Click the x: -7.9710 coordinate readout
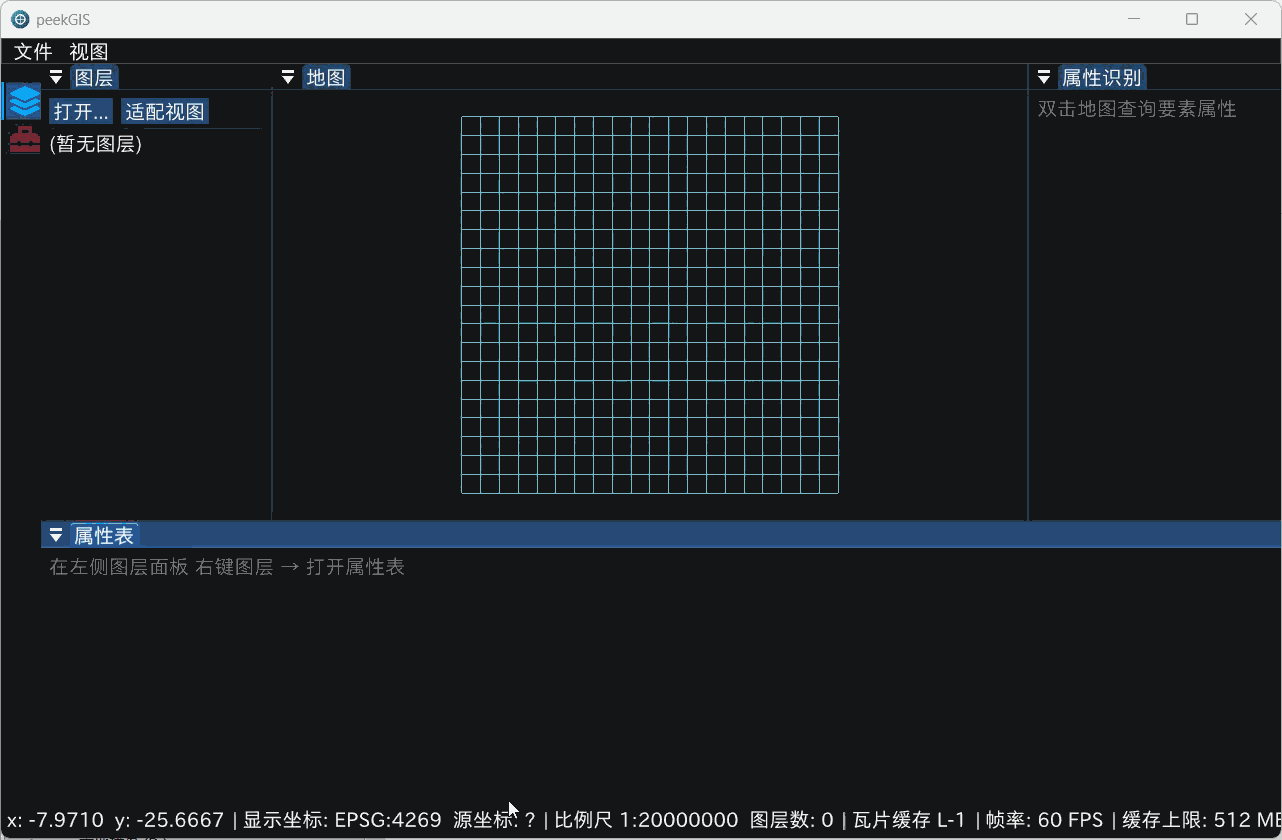The image size is (1282, 840). point(55,820)
